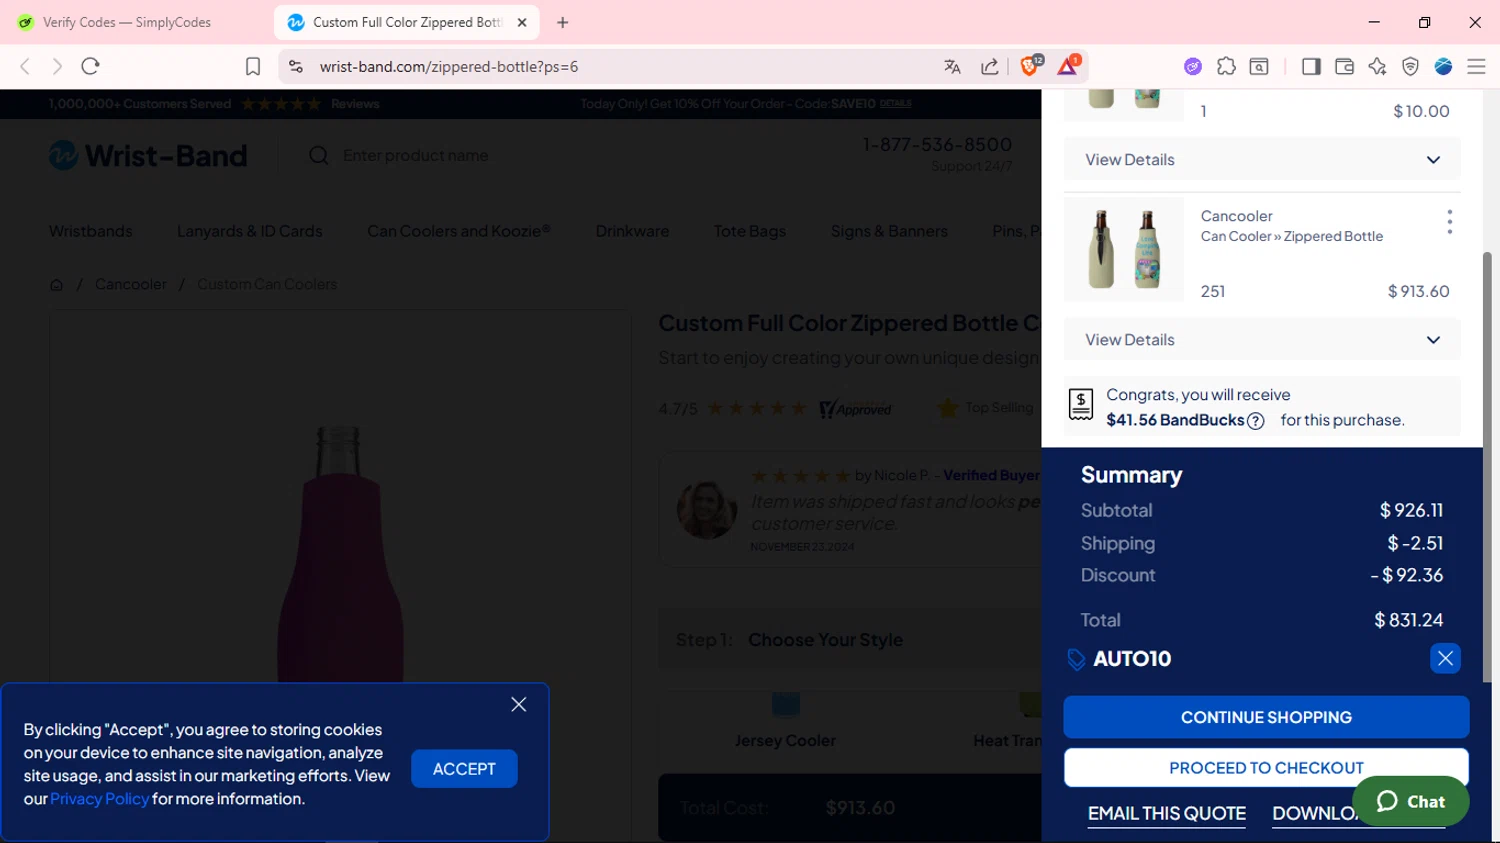This screenshot has width=1500, height=843.
Task: Click the search magnifier icon
Action: coord(319,155)
